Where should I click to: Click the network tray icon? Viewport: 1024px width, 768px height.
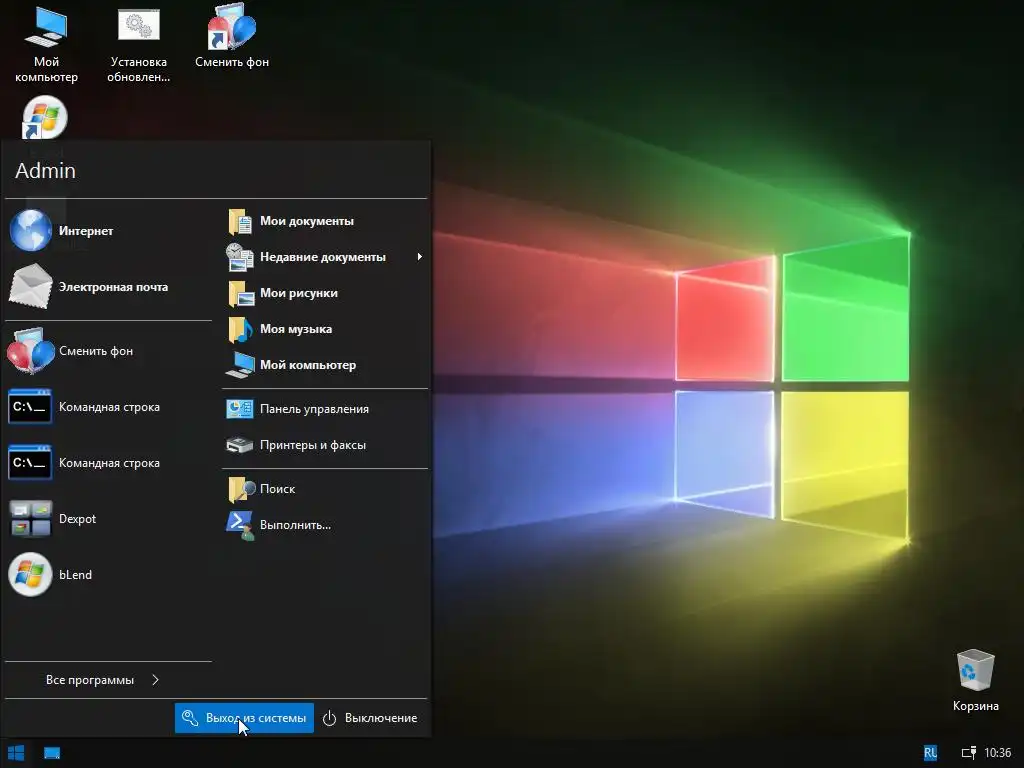[968, 753]
